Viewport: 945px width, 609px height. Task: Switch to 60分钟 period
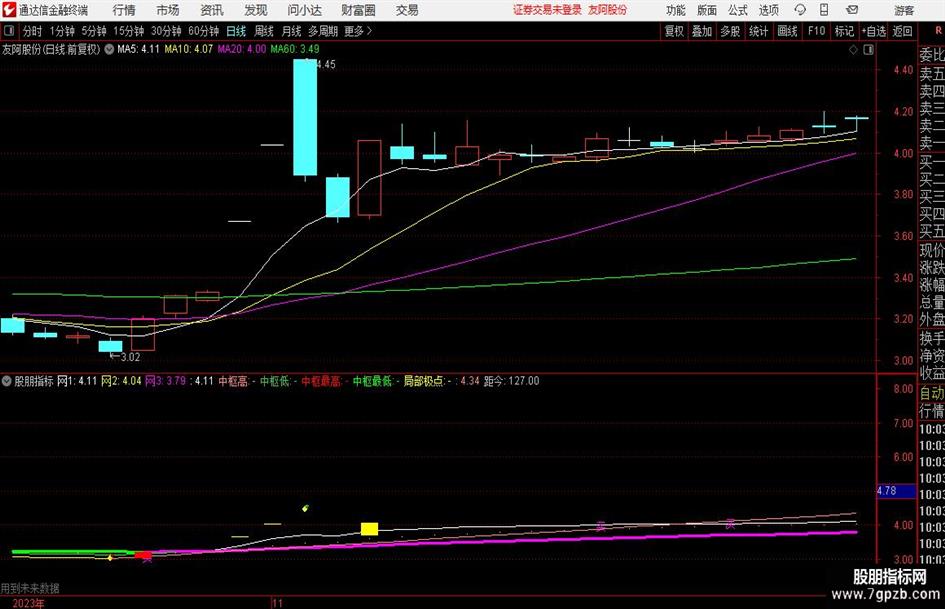204,31
